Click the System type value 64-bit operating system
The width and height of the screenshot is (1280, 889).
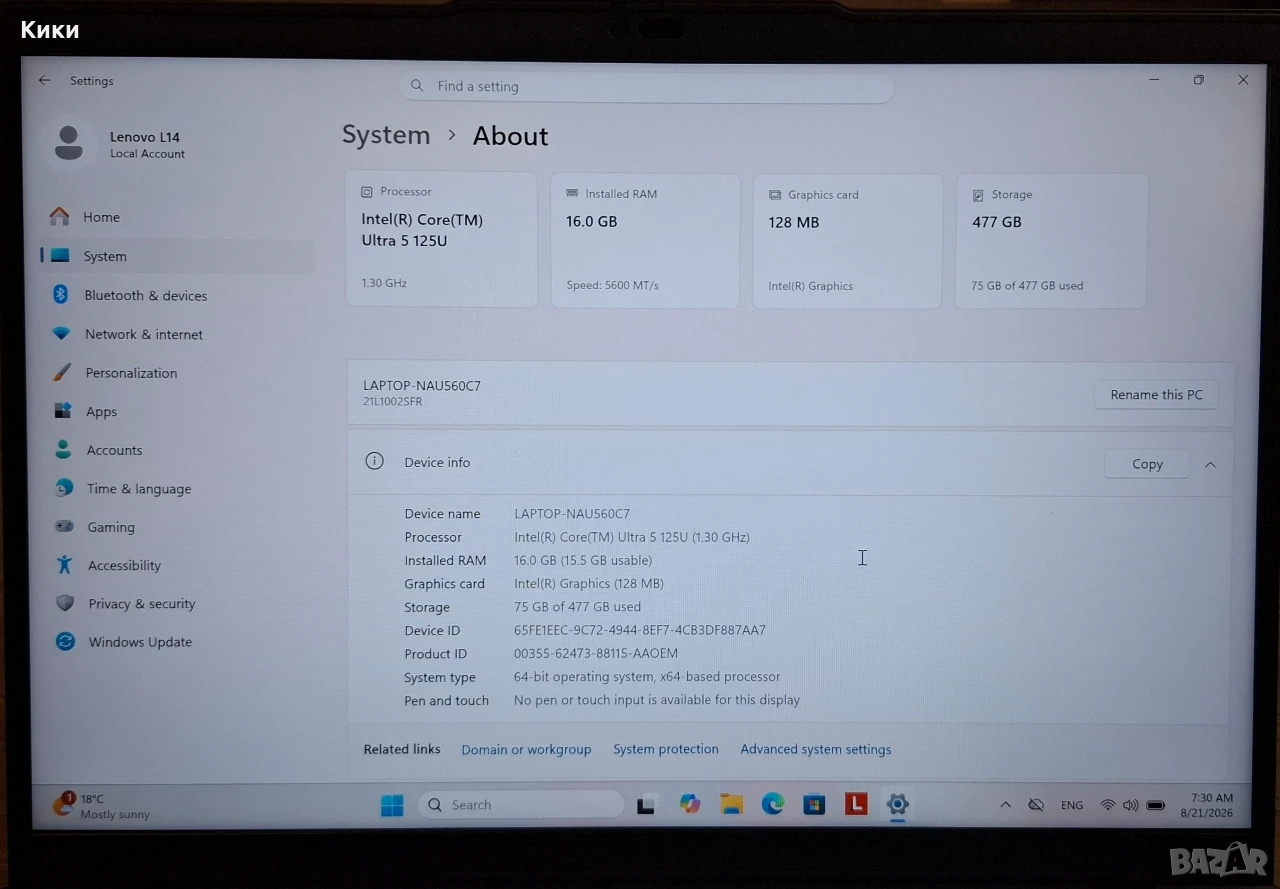(x=647, y=677)
